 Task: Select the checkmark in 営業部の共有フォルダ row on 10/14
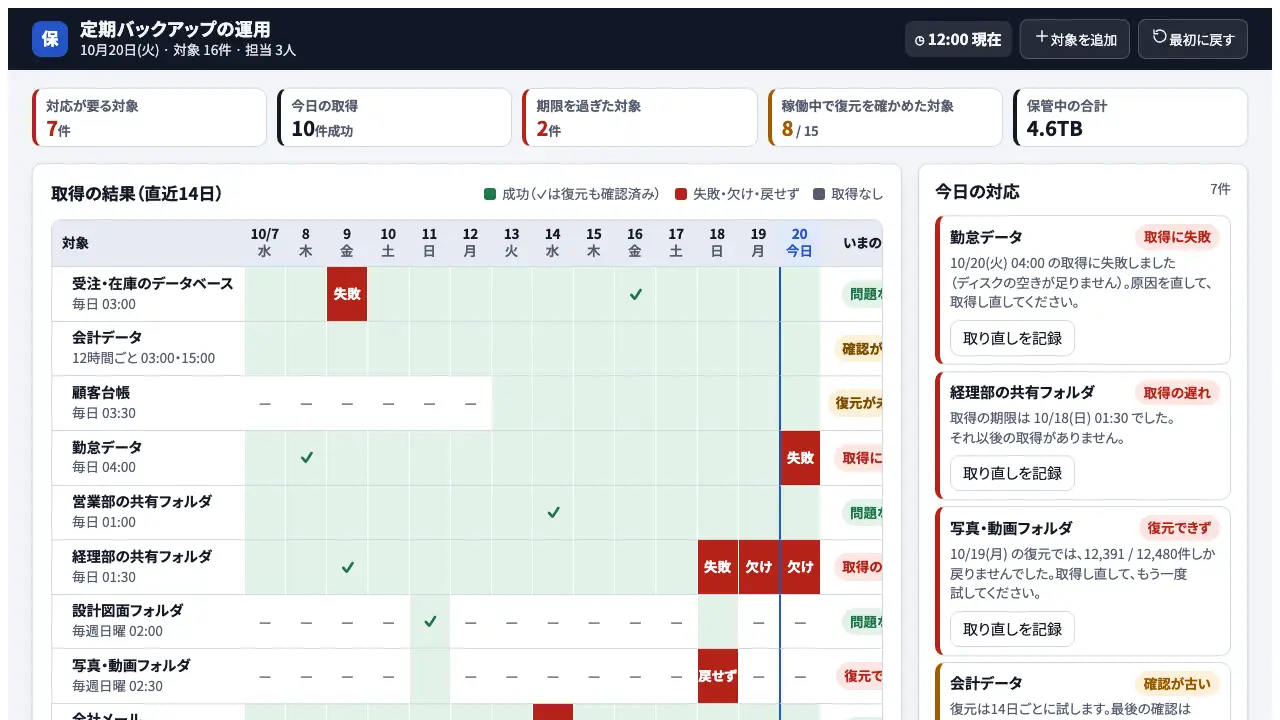click(553, 512)
